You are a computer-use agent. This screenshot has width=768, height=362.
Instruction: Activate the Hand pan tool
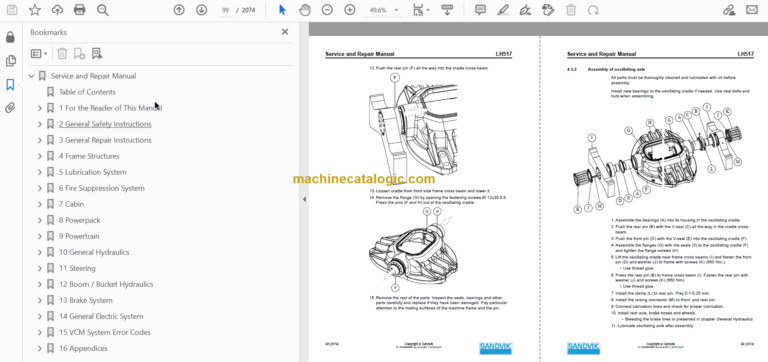click(x=305, y=10)
